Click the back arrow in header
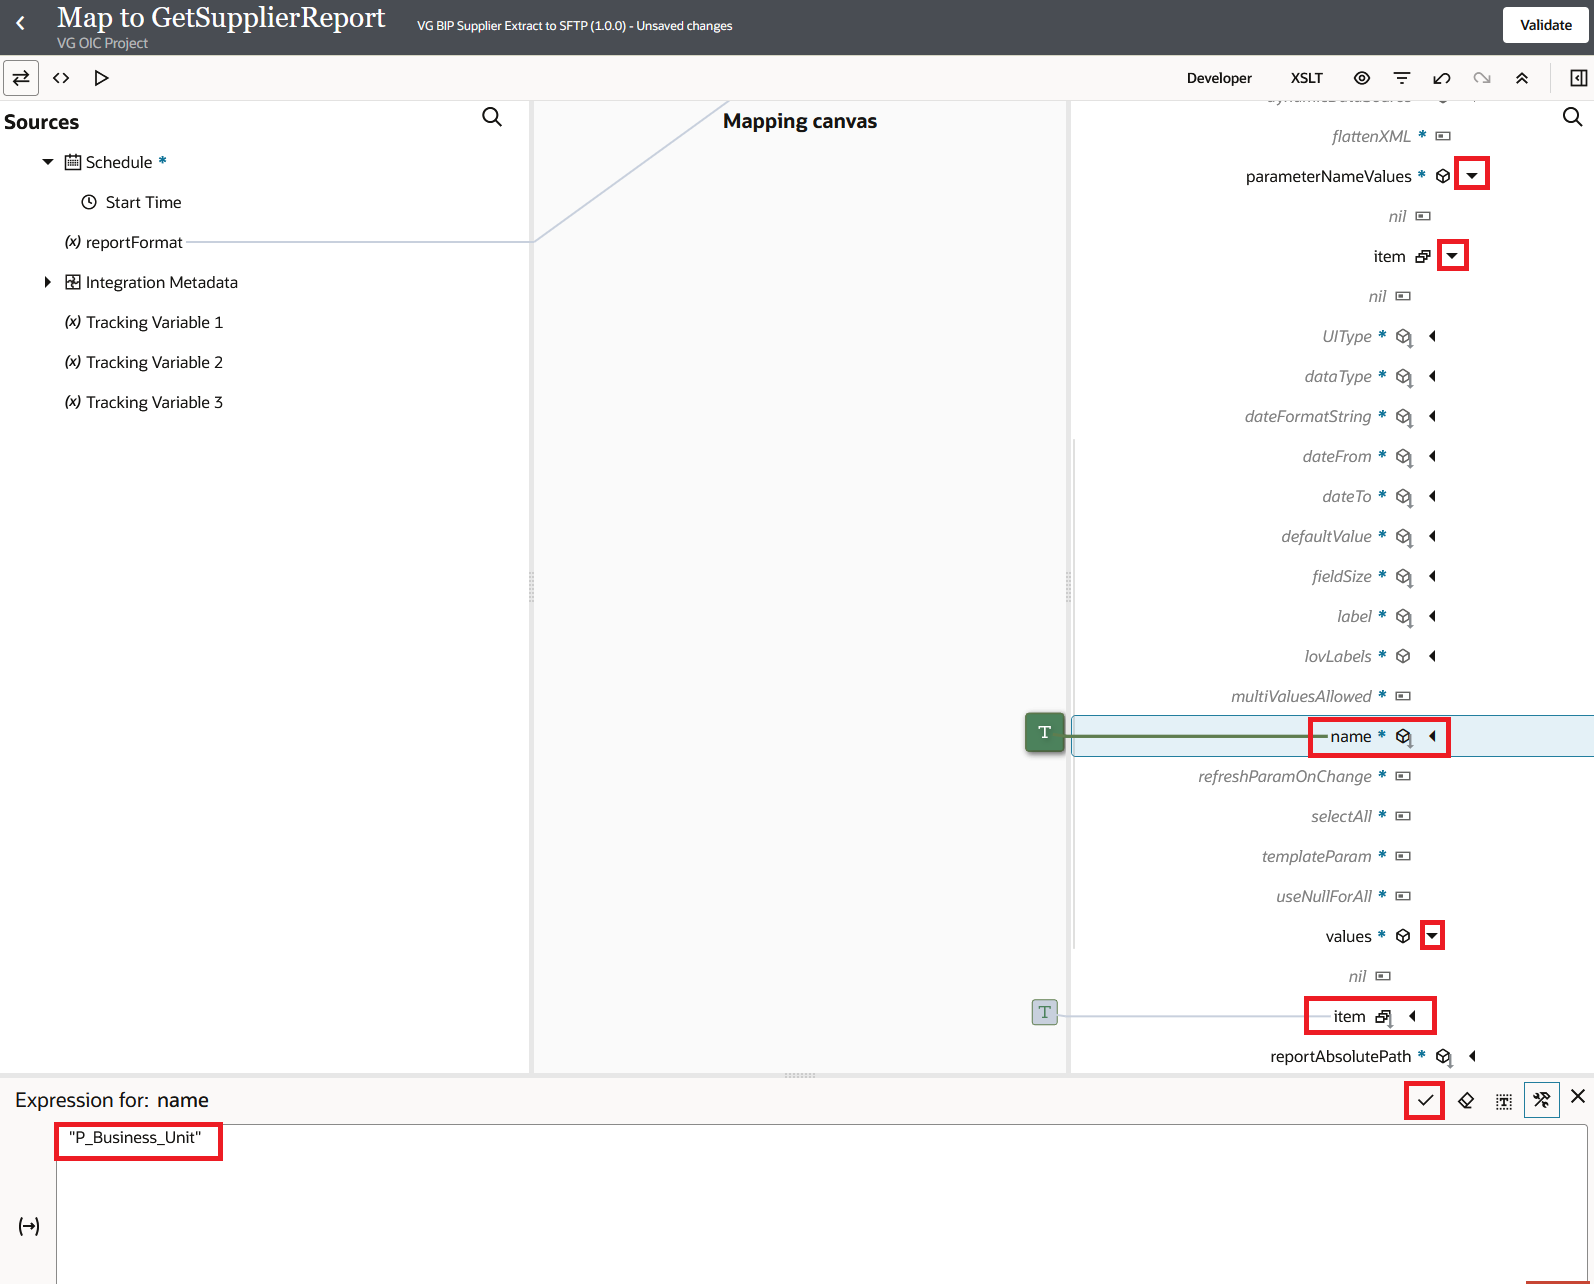The image size is (1594, 1284). 20,23
